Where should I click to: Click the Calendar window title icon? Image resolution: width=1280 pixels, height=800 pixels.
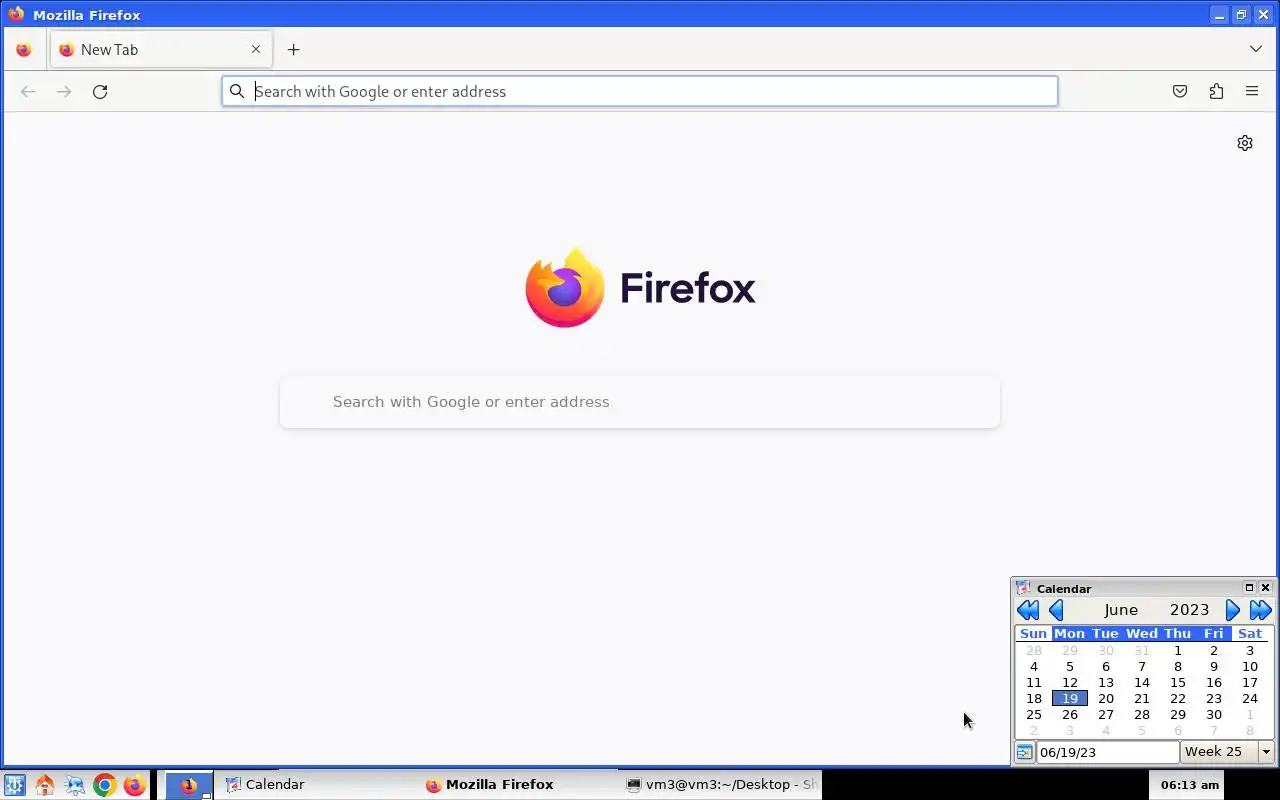(x=1022, y=588)
